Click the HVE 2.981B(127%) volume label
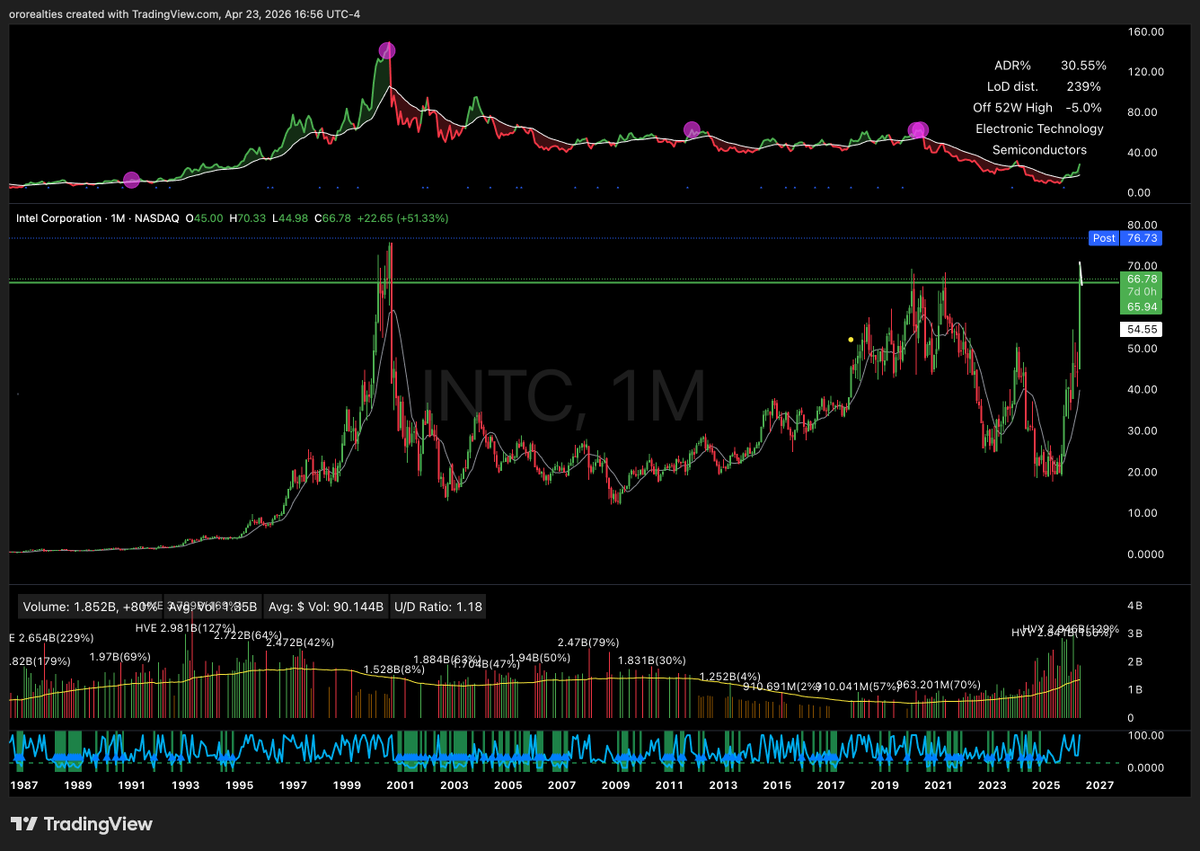This screenshot has height=851, width=1200. 188,628
